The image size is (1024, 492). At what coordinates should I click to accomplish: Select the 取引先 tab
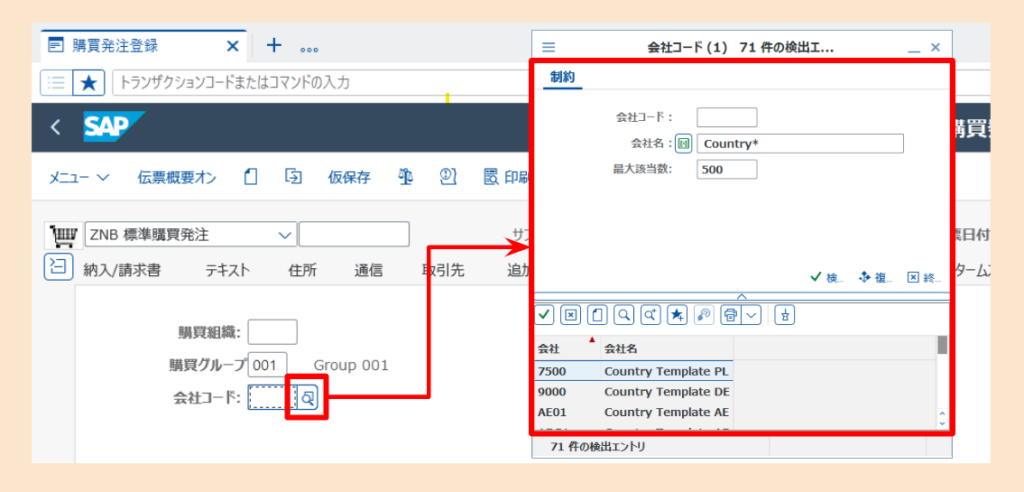pos(443,270)
